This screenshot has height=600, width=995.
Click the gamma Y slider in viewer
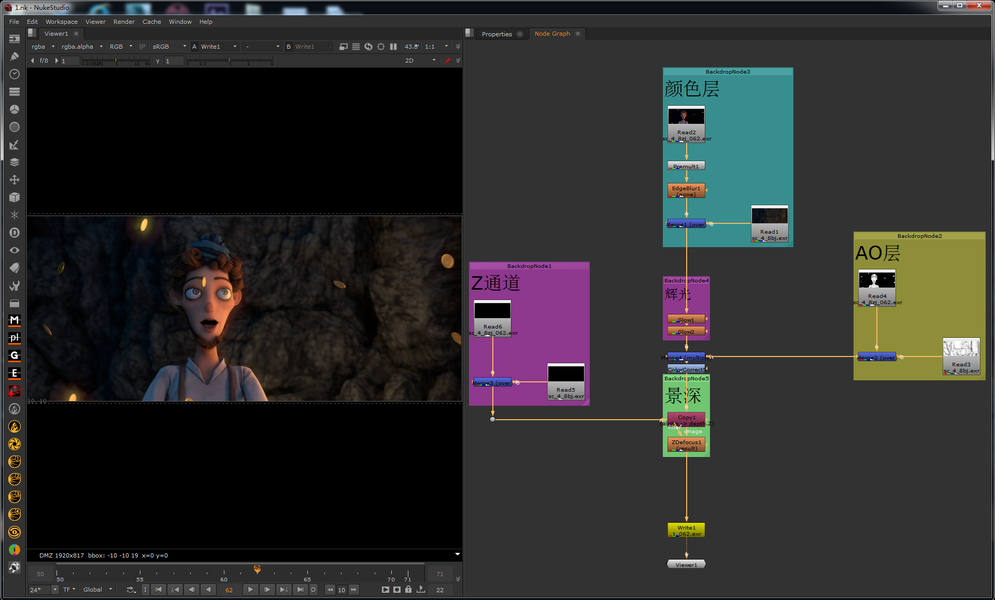click(x=229, y=62)
